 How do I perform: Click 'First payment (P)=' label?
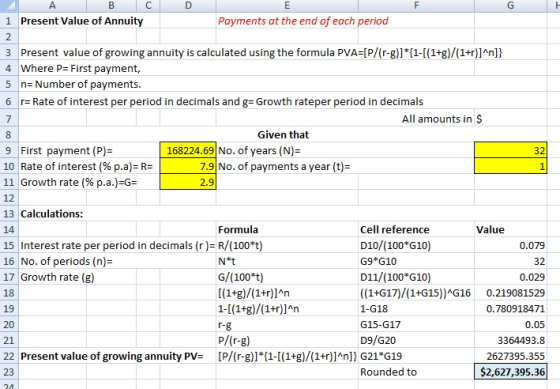tap(66, 150)
